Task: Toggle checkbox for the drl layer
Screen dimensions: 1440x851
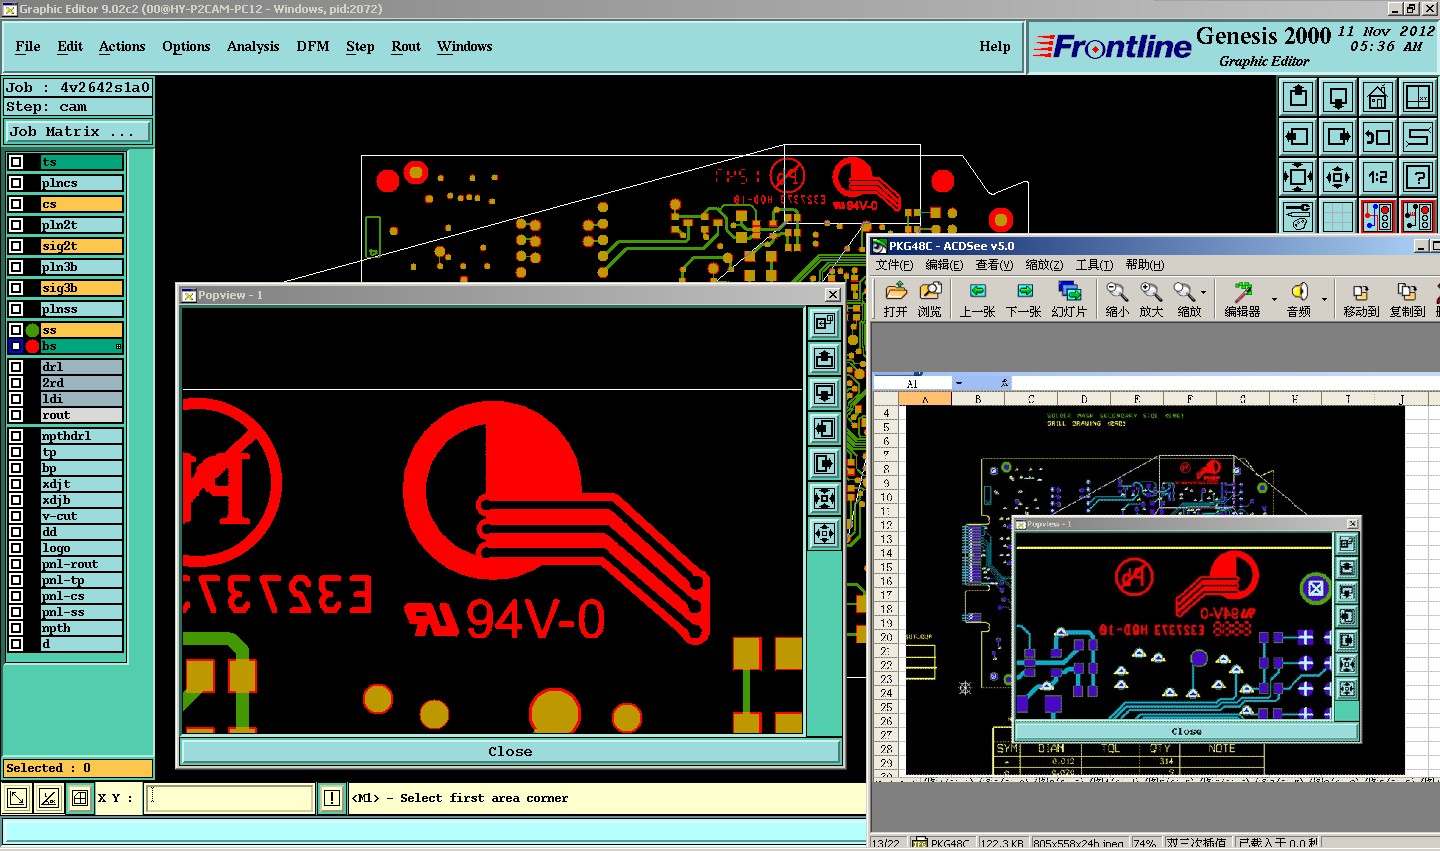Action: (16, 367)
